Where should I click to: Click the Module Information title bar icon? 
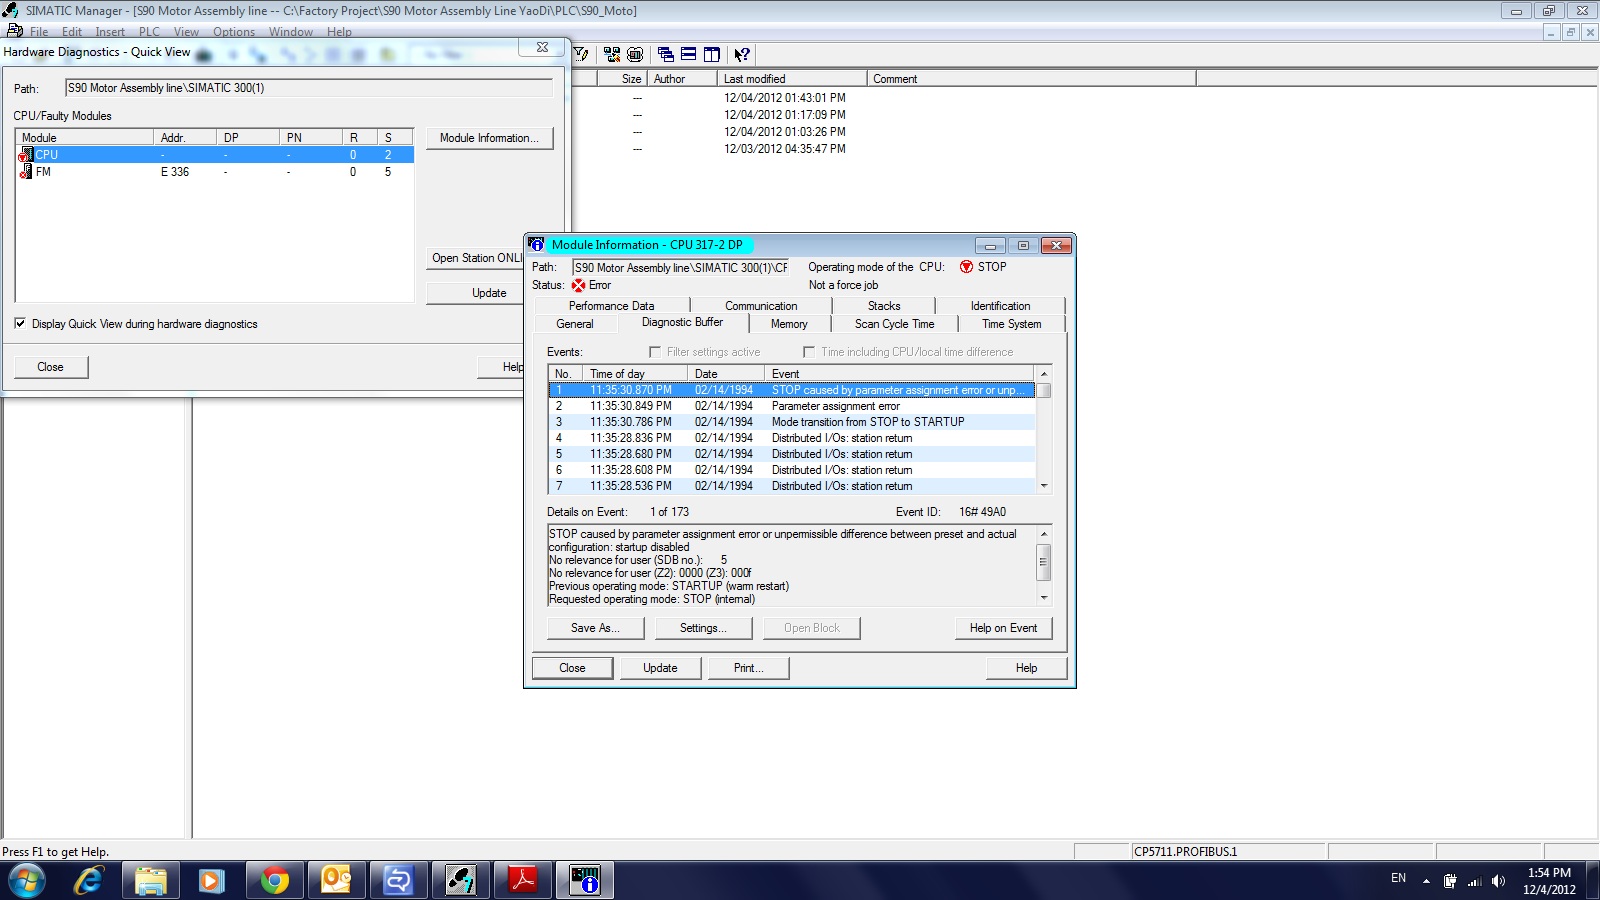click(x=537, y=245)
